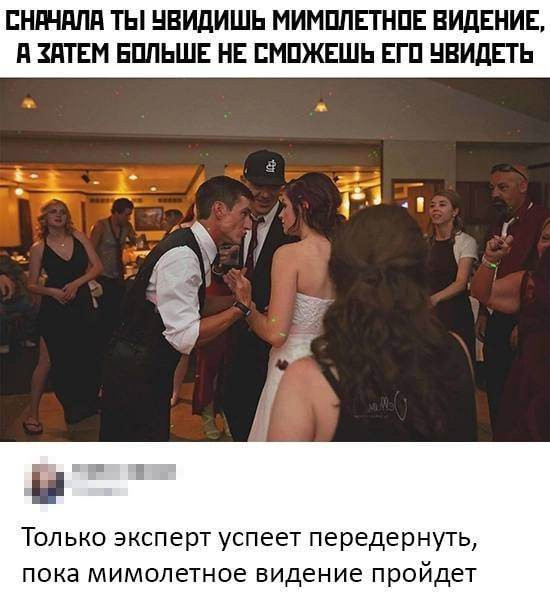Click the woman in the white cardigan

tap(451, 269)
